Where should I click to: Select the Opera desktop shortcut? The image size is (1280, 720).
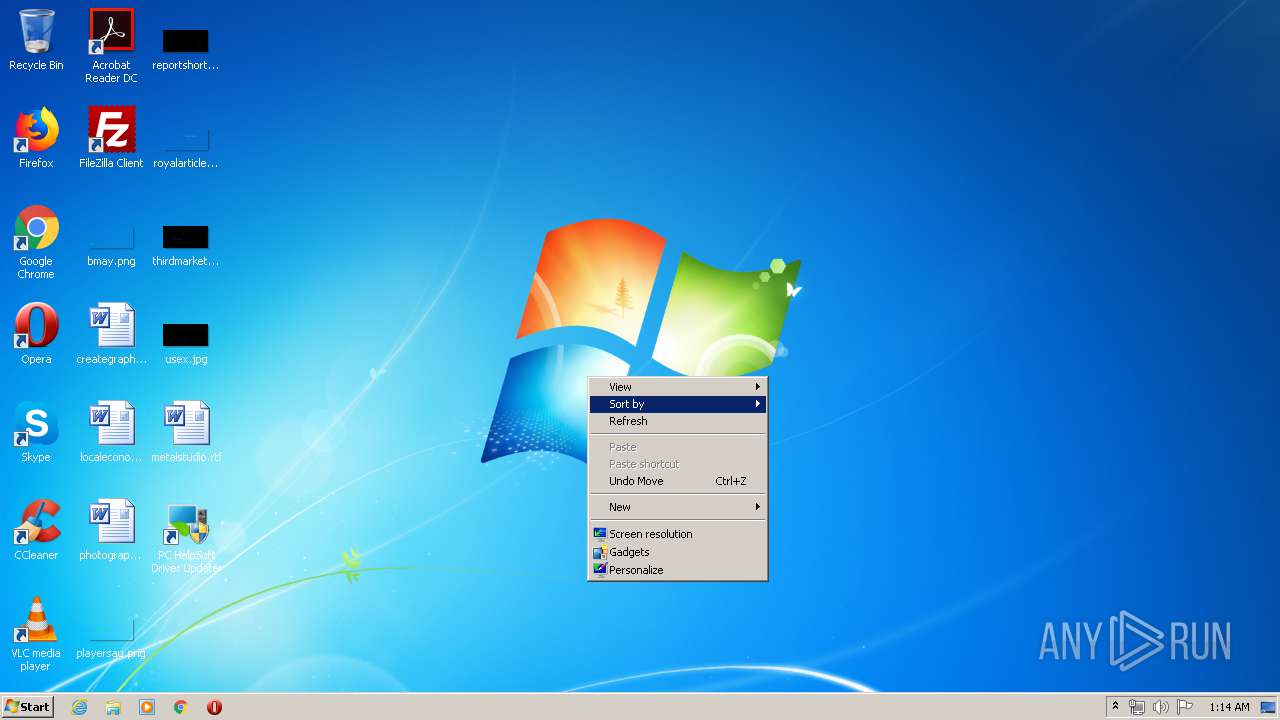[x=36, y=334]
